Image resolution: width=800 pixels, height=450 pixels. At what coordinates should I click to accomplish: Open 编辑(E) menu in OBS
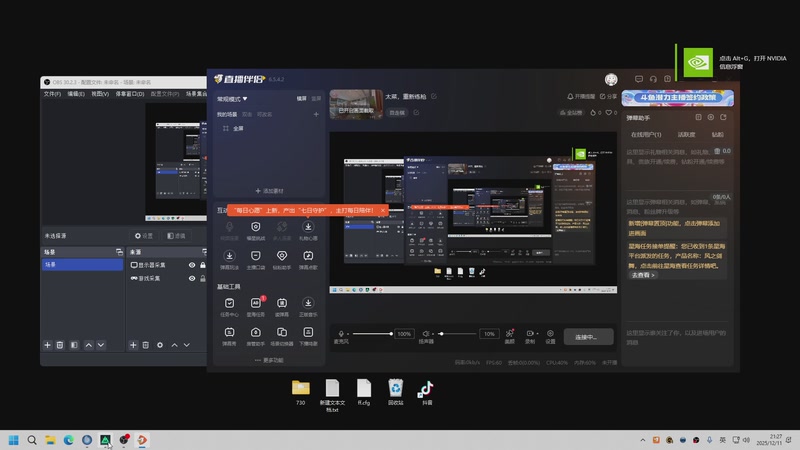[76, 94]
